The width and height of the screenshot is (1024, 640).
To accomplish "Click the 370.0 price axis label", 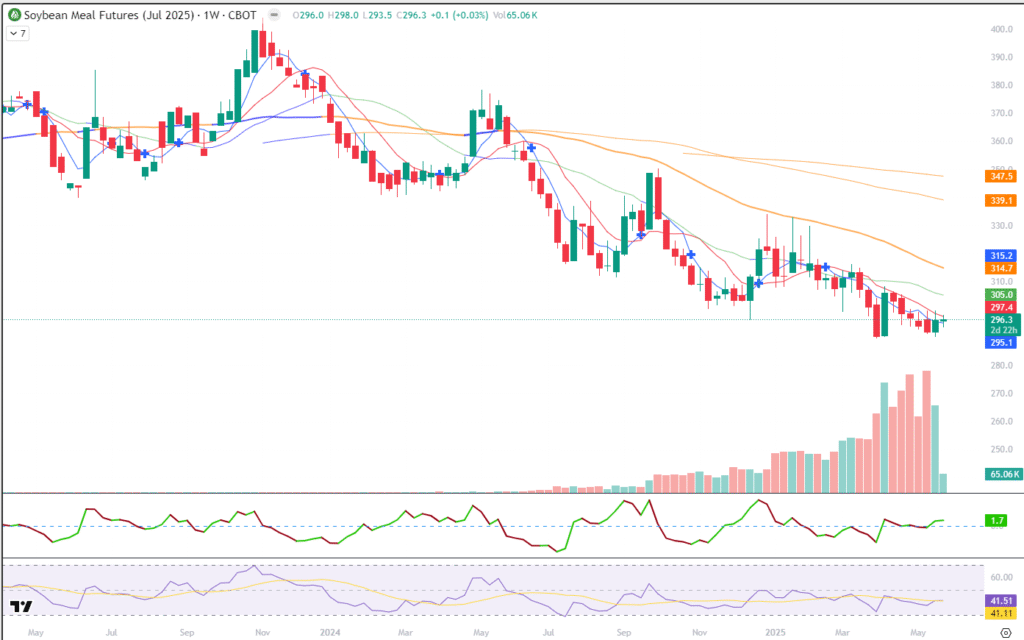I will [1001, 114].
